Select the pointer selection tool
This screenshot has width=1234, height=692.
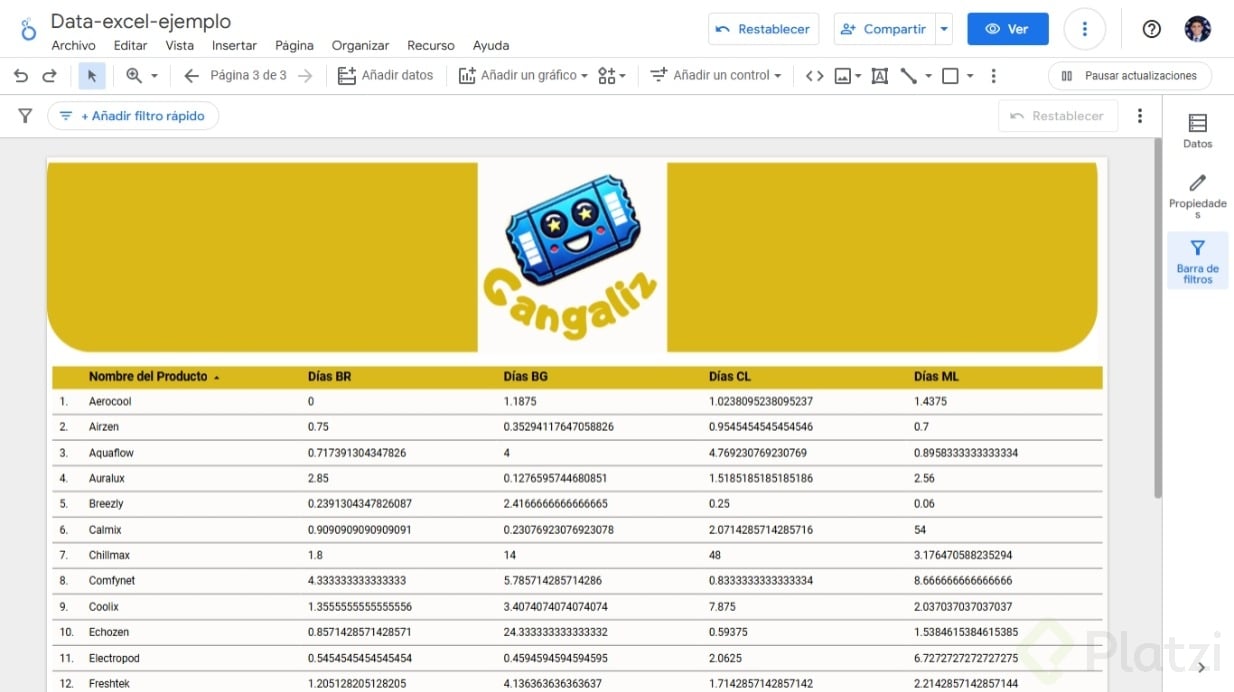tap(92, 76)
